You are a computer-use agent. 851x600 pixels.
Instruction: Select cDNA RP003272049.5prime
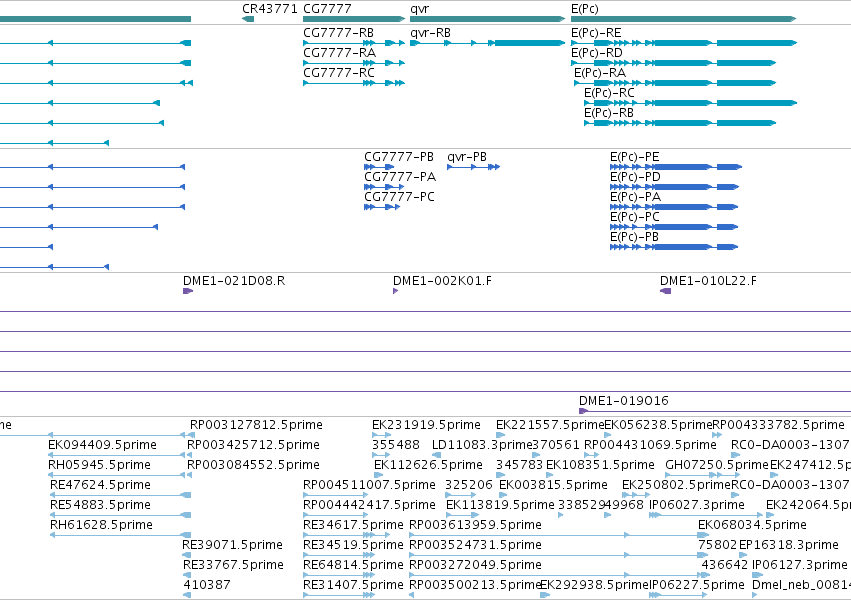pos(558,576)
